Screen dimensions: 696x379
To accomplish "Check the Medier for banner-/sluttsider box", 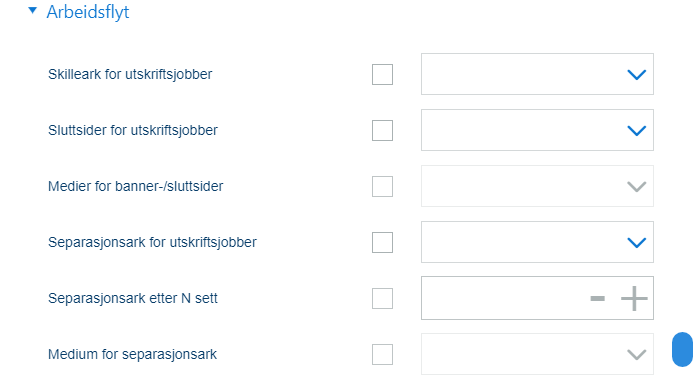I will (382, 186).
